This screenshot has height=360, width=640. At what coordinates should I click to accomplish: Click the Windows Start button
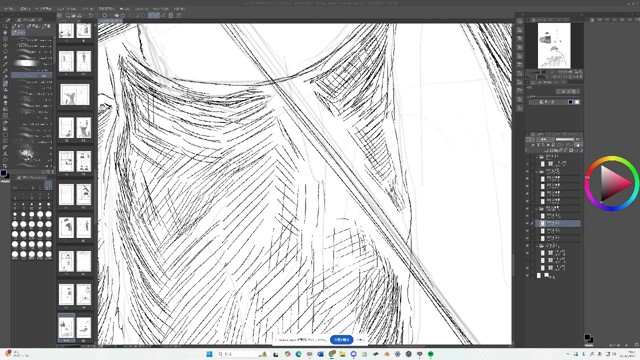point(209,354)
